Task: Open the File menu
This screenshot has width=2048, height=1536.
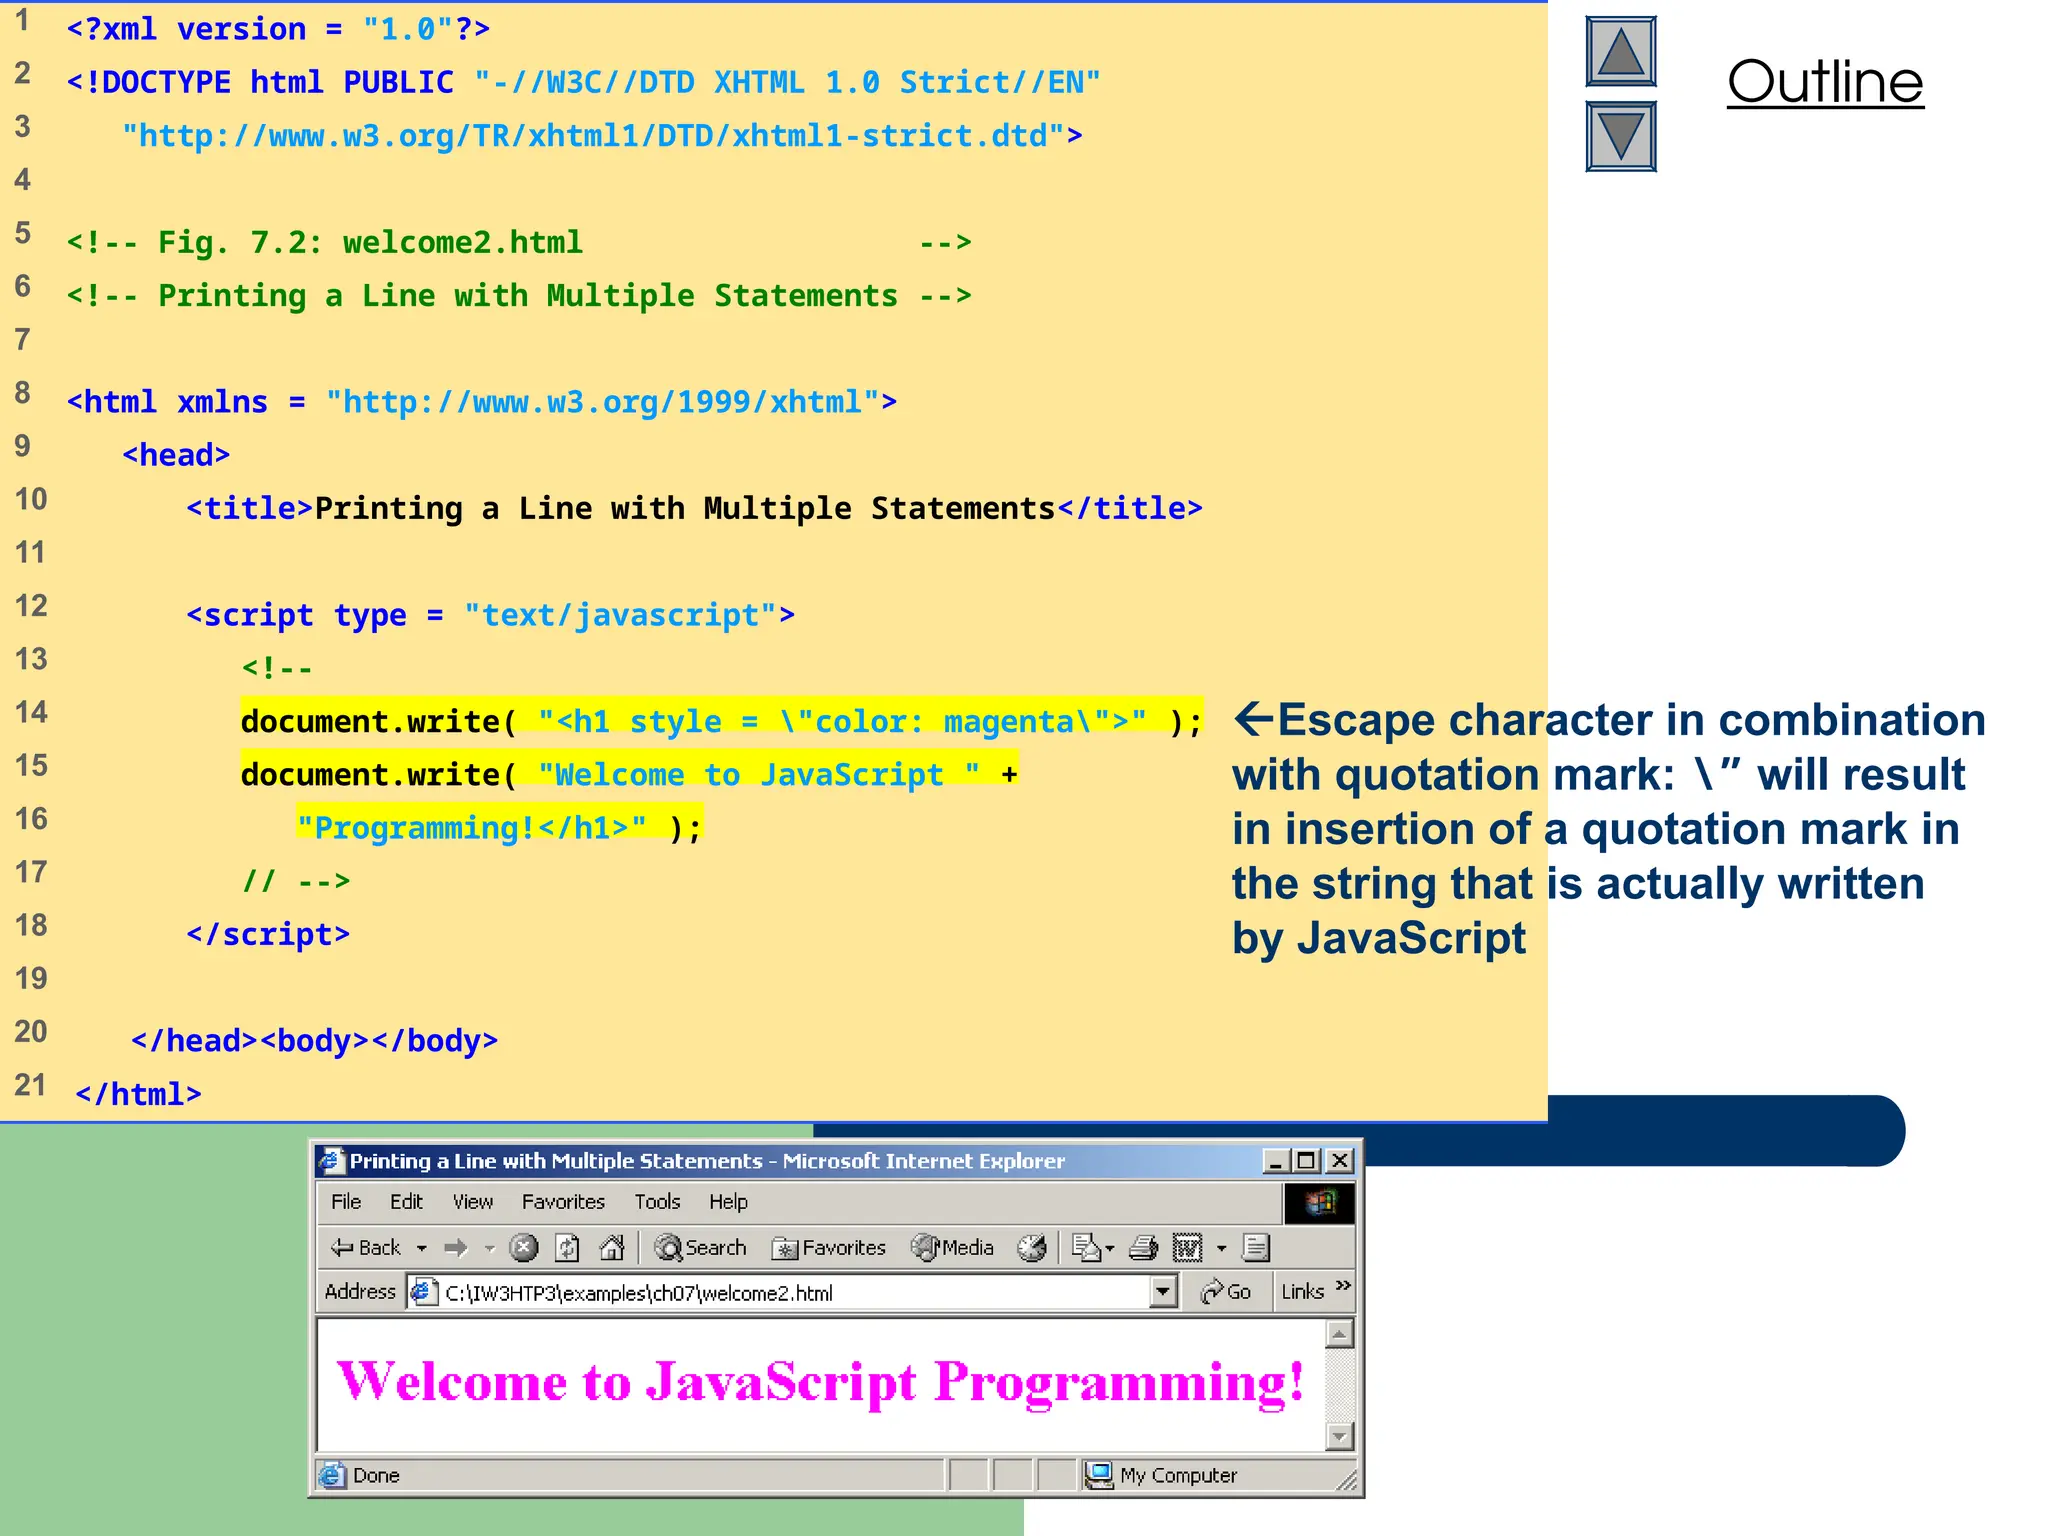Action: (x=346, y=1201)
